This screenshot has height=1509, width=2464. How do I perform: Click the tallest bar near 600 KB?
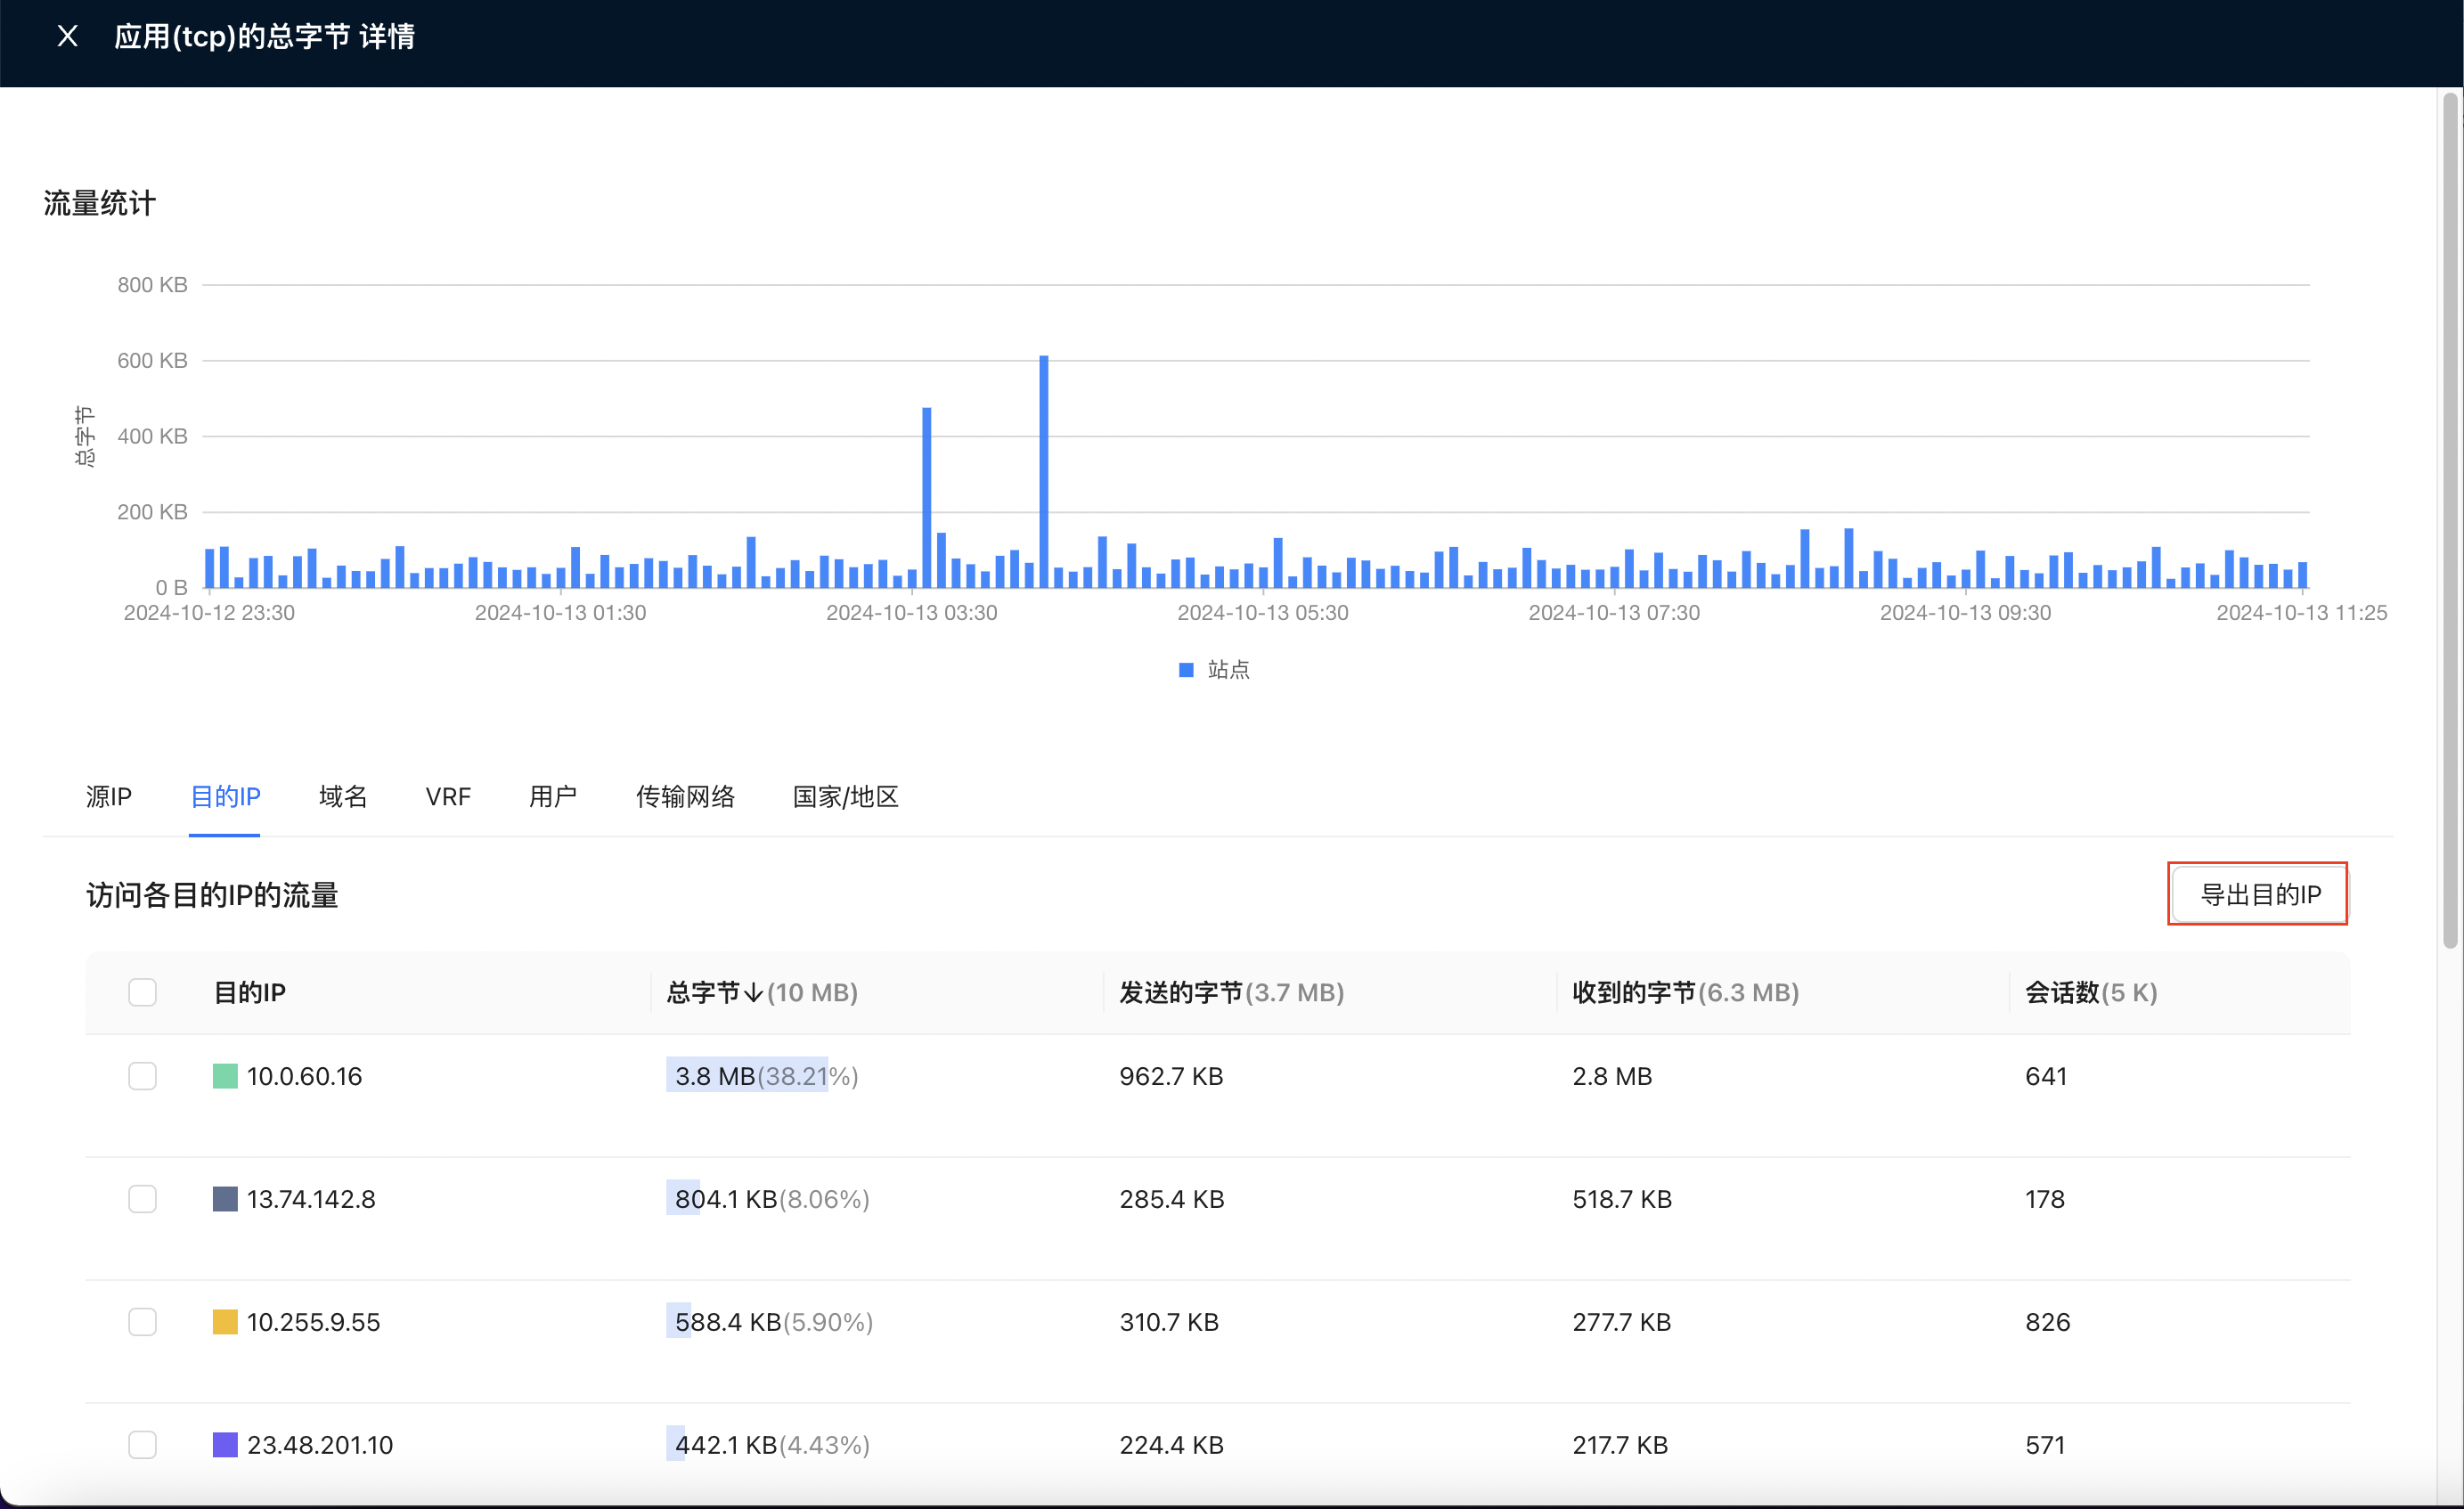pyautogui.click(x=1044, y=472)
